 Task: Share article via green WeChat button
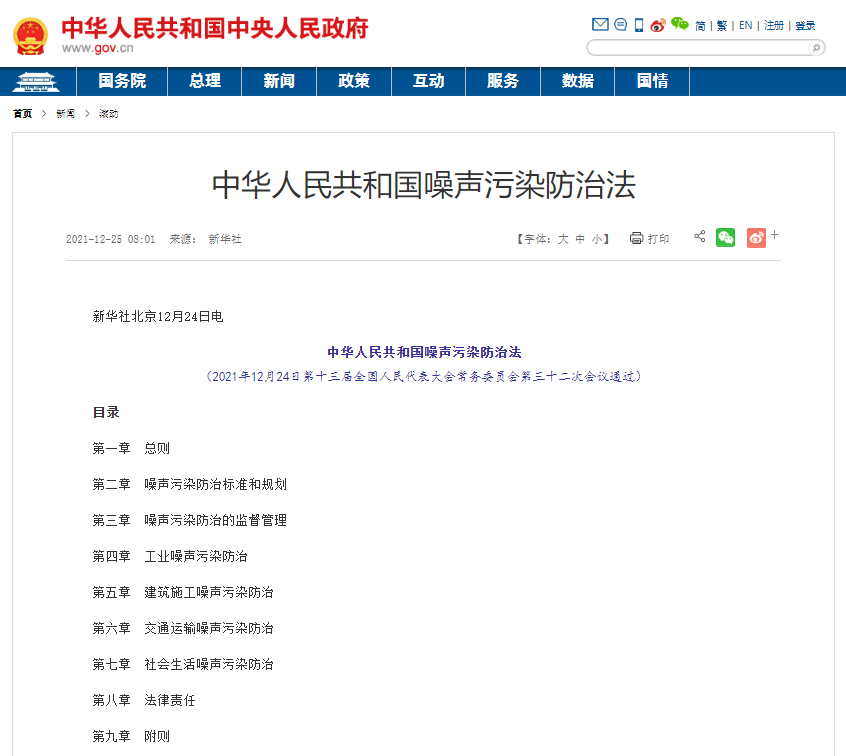(x=725, y=238)
